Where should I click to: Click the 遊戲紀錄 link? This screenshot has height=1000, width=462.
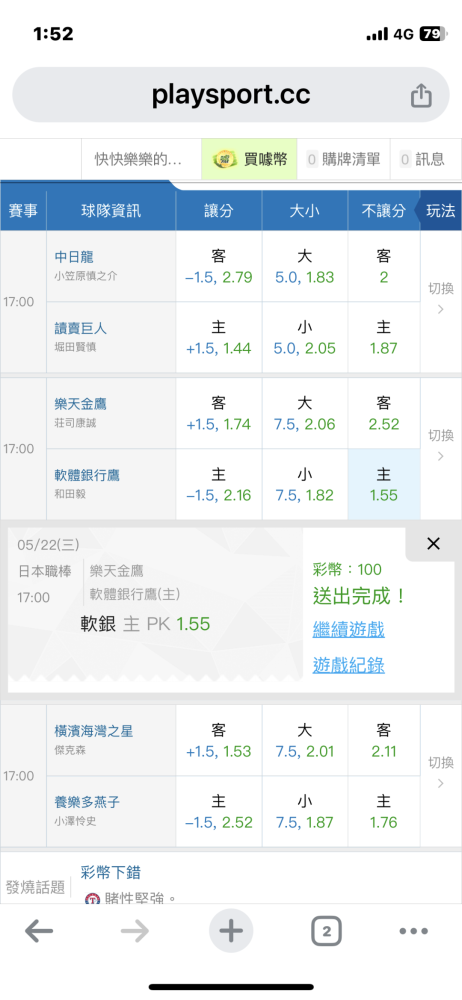(348, 665)
